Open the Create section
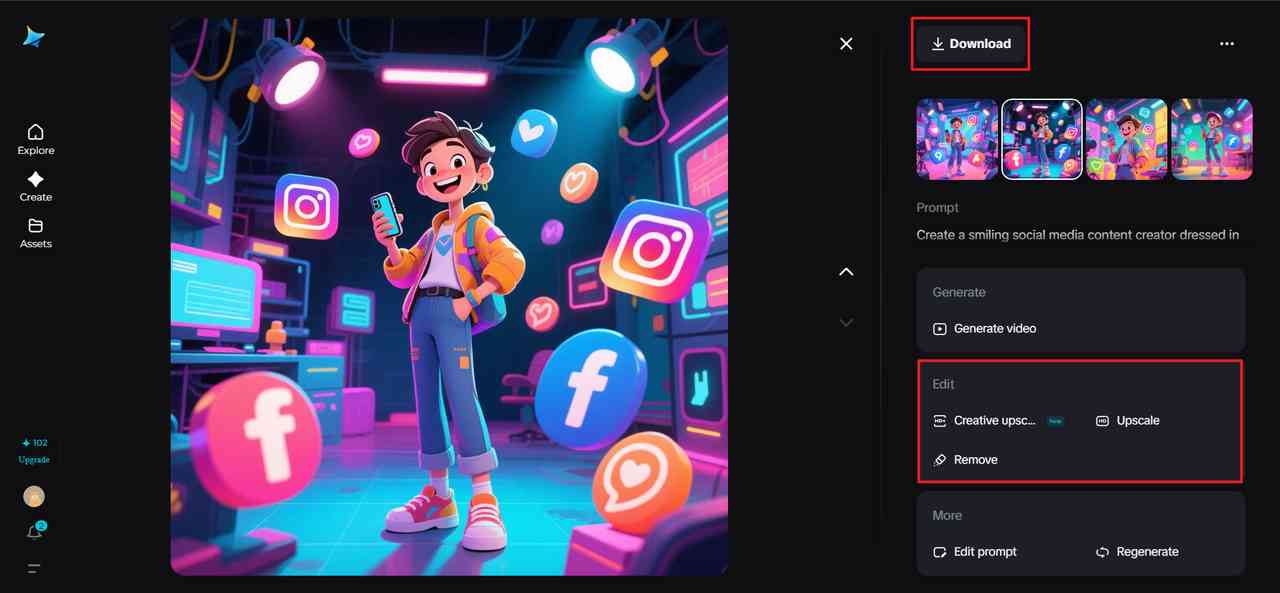The image size is (1280, 593). pos(35,186)
